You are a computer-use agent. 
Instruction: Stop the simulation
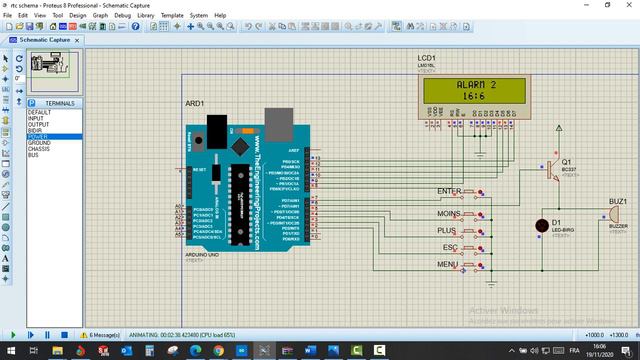coord(64,335)
